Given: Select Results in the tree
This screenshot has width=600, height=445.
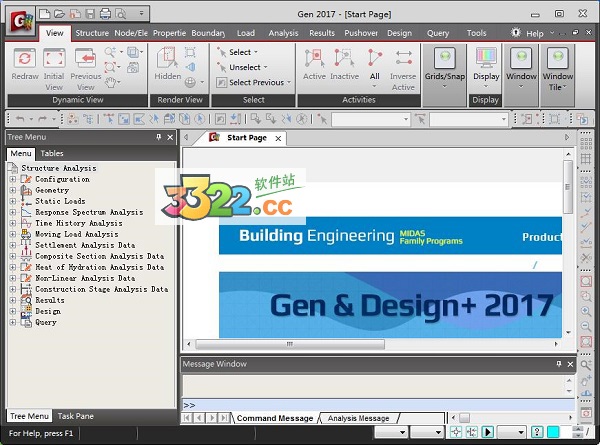Looking at the screenshot, I should click(x=50, y=300).
